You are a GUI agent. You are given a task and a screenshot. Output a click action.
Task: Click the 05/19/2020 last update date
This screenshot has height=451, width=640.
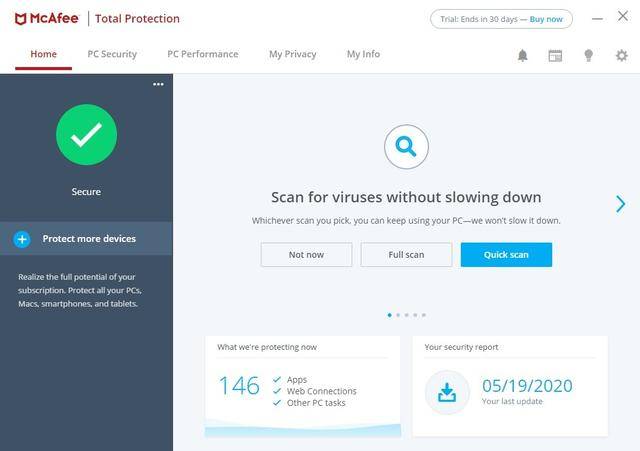(x=527, y=386)
